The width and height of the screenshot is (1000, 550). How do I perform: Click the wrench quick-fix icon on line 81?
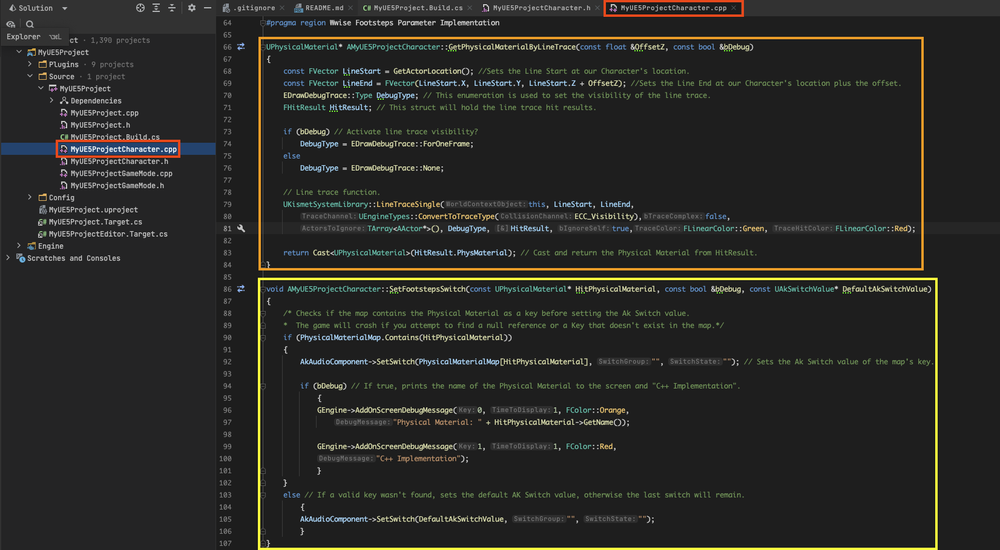[241, 228]
